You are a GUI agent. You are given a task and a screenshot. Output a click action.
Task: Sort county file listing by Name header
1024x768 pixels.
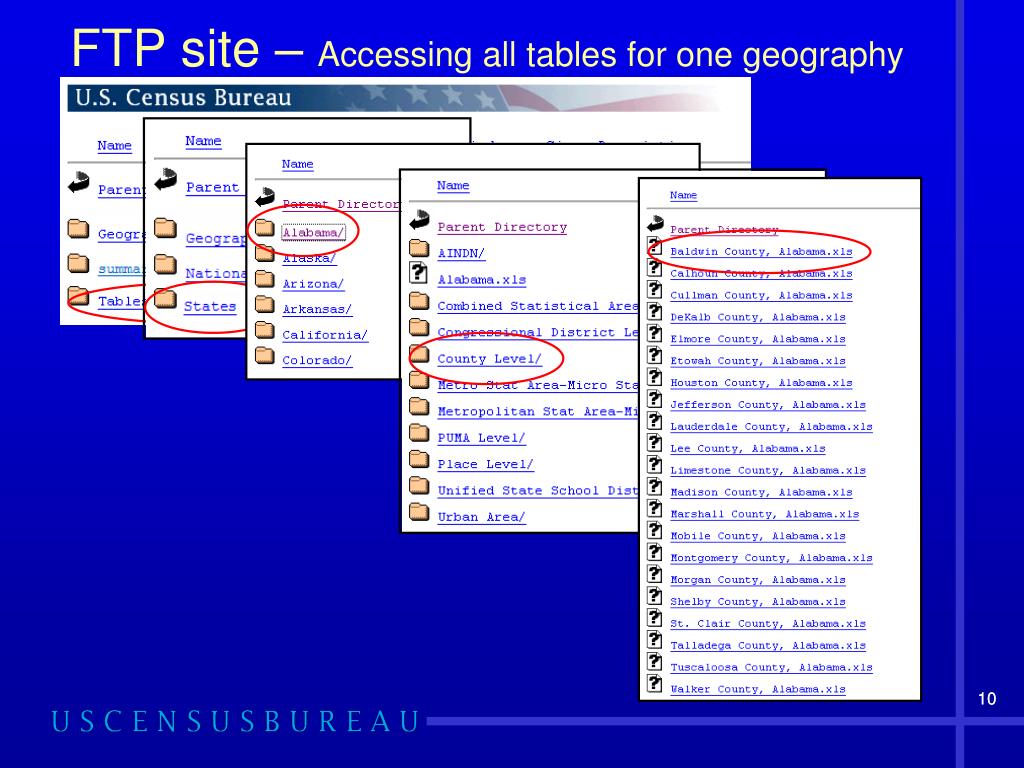(683, 195)
